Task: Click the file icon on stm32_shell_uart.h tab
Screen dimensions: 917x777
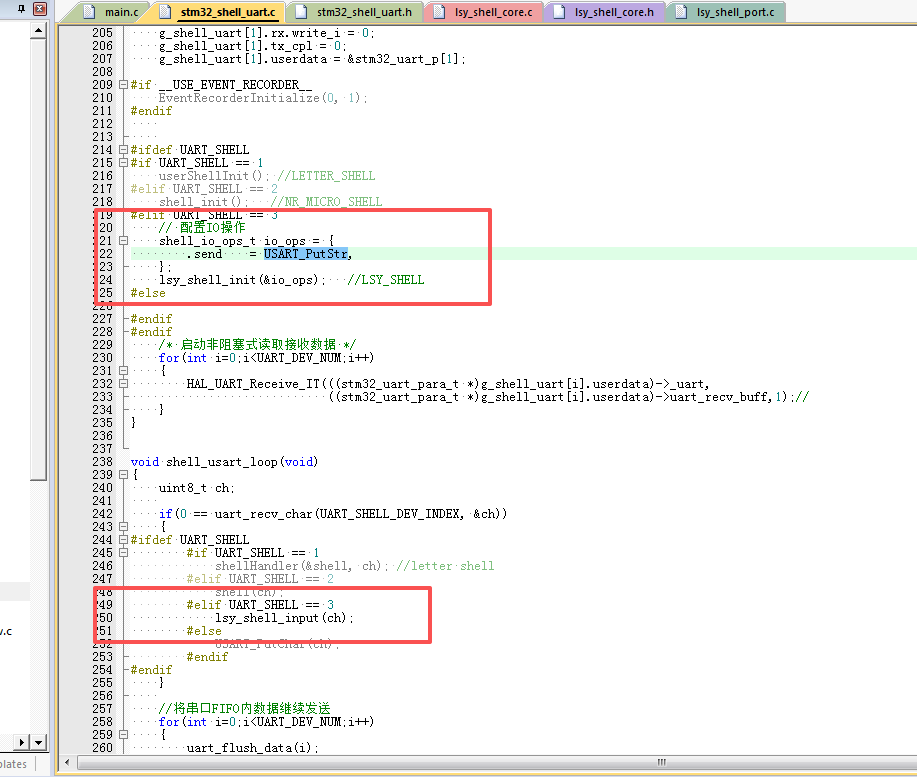Action: click(301, 12)
